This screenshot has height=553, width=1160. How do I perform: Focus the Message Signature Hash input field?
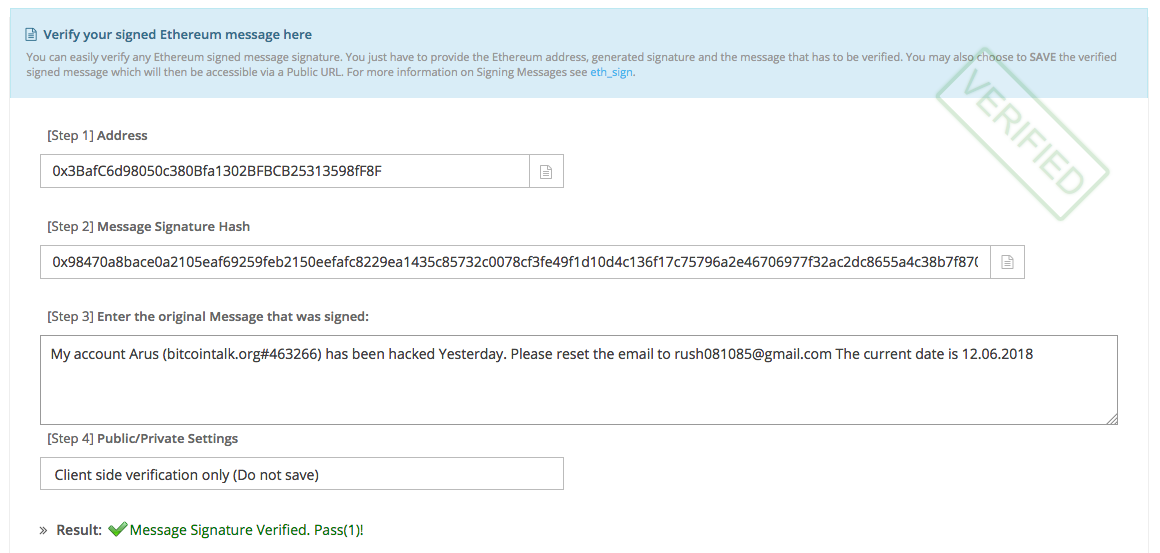(x=515, y=262)
